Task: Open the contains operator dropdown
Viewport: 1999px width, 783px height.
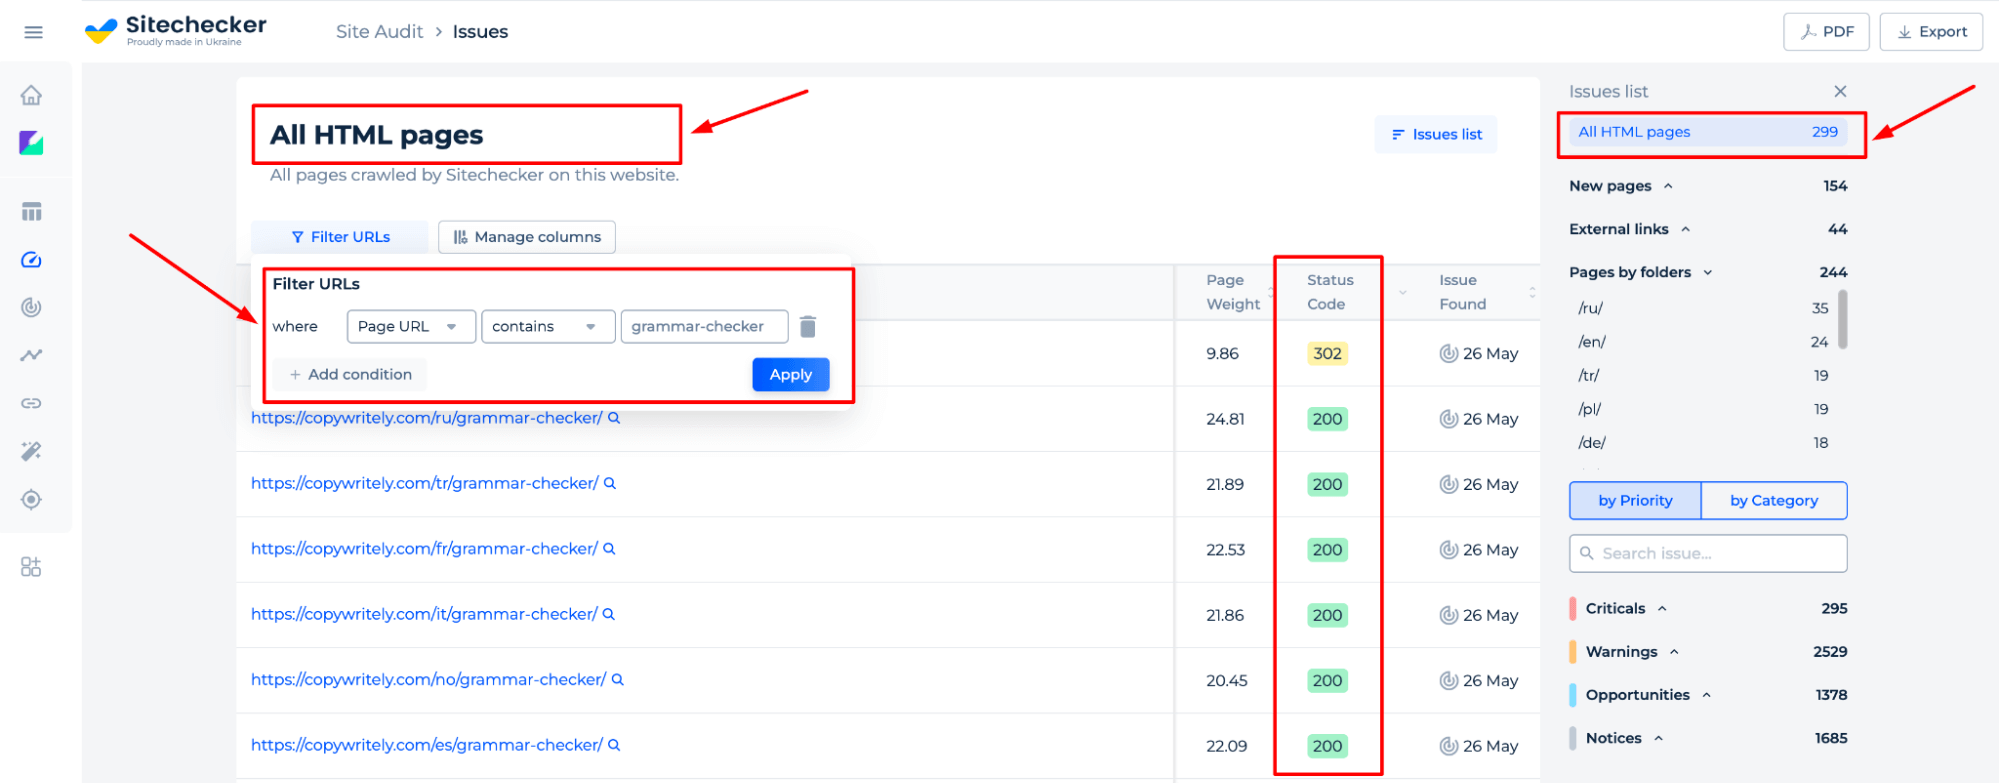Action: pos(548,327)
